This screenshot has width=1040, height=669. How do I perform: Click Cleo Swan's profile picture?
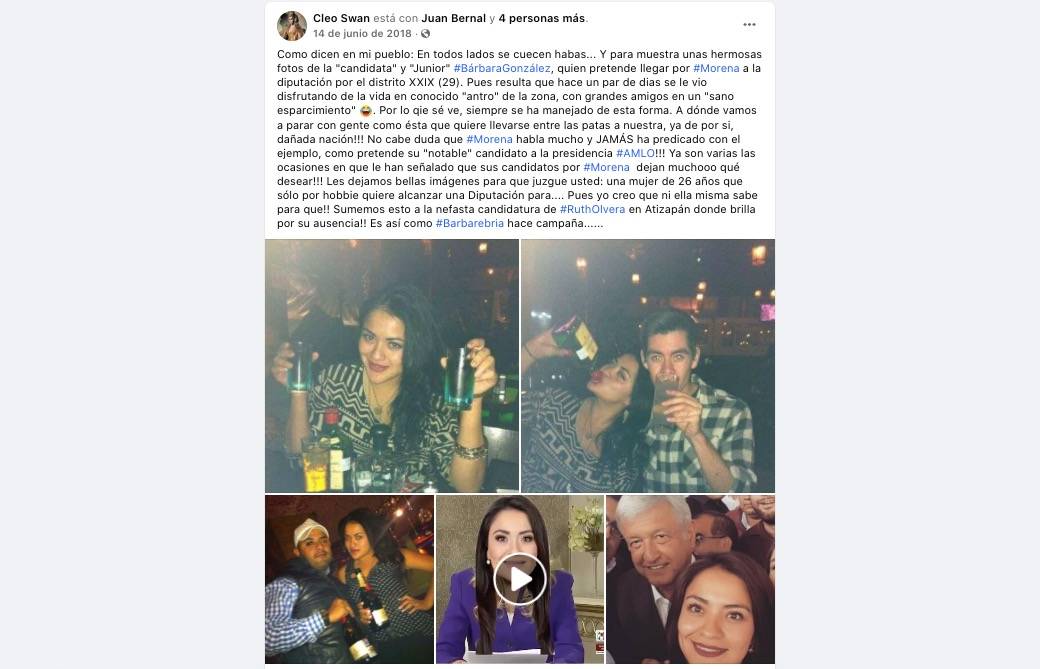coord(291,26)
